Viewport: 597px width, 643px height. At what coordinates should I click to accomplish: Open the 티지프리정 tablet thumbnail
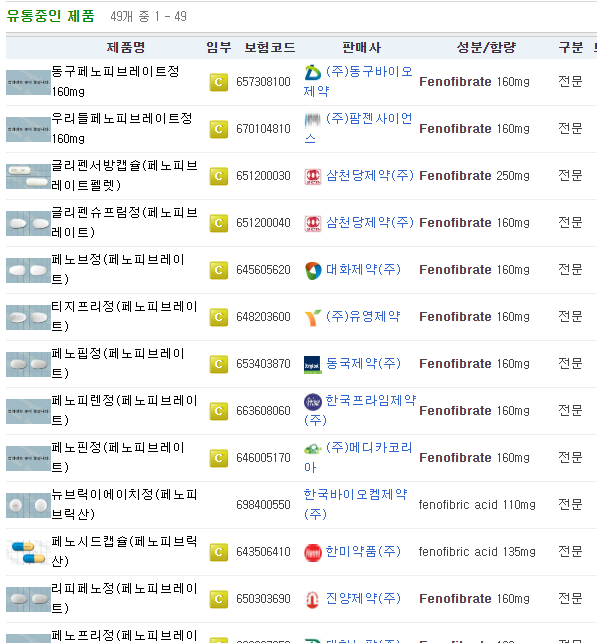point(28,317)
